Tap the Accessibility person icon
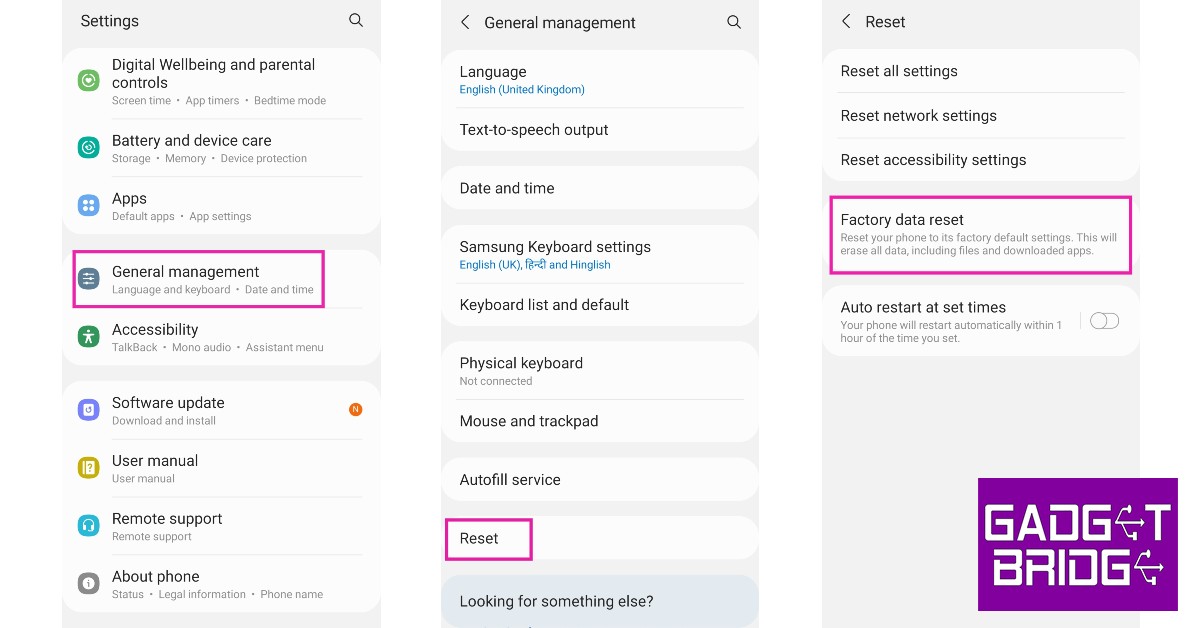The image size is (1200, 628). (x=89, y=337)
